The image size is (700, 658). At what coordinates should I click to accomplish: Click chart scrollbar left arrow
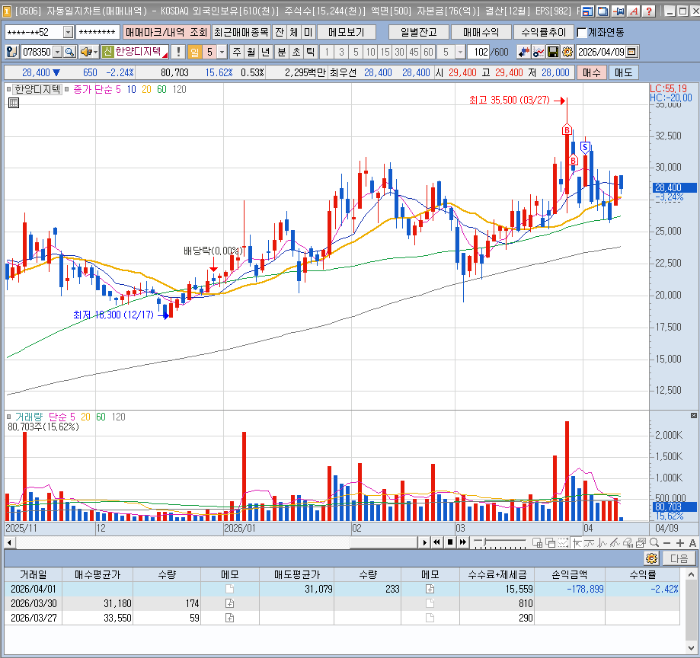(x=9, y=543)
